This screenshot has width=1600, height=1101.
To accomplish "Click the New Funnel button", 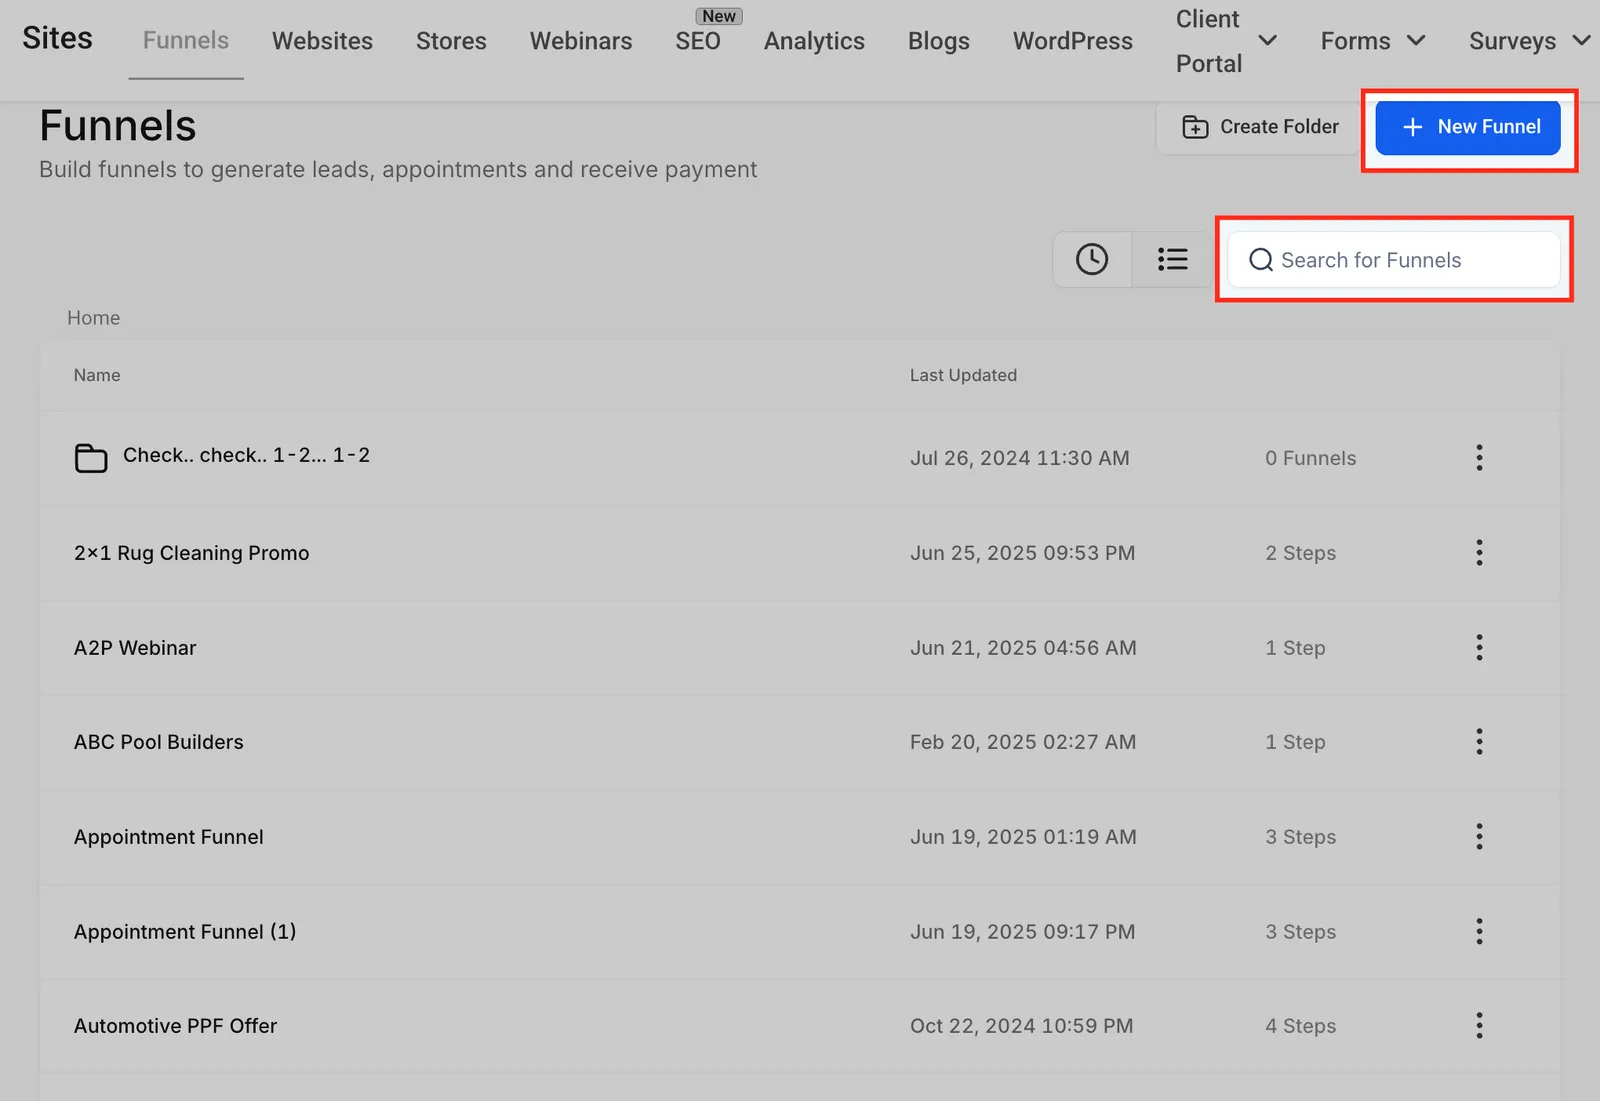I will [1468, 127].
